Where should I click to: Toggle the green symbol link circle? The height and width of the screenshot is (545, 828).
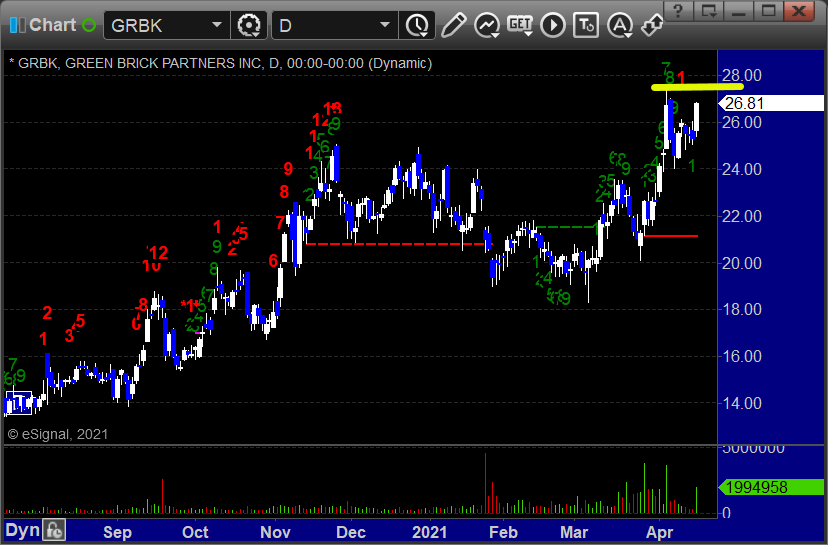point(89,25)
